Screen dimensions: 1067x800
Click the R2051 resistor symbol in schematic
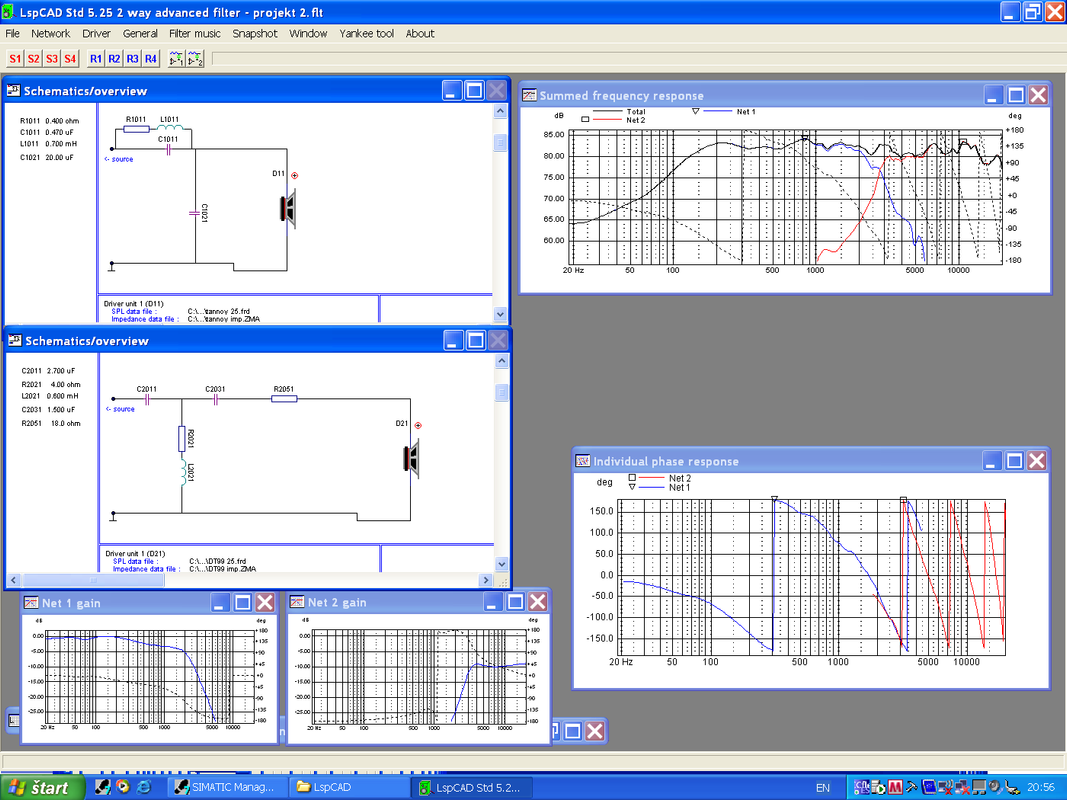tap(284, 399)
